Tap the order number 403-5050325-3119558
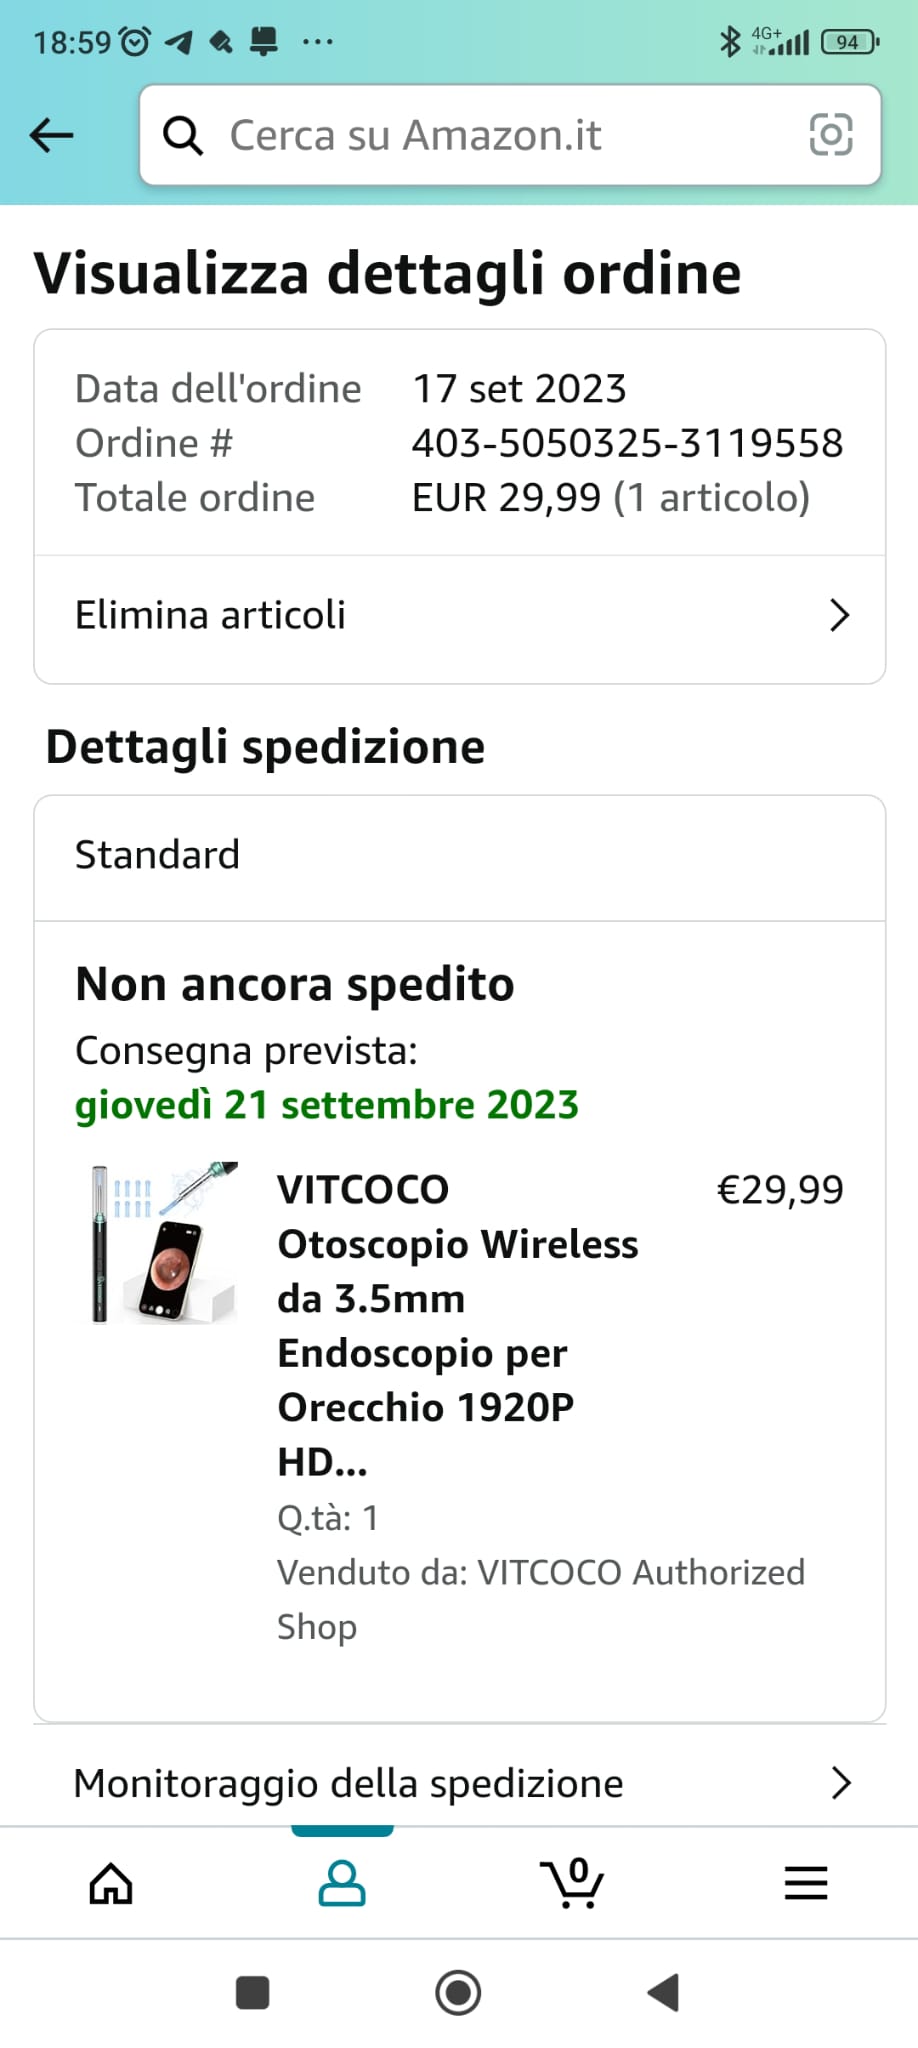Viewport: 918px width, 2048px height. pos(627,443)
